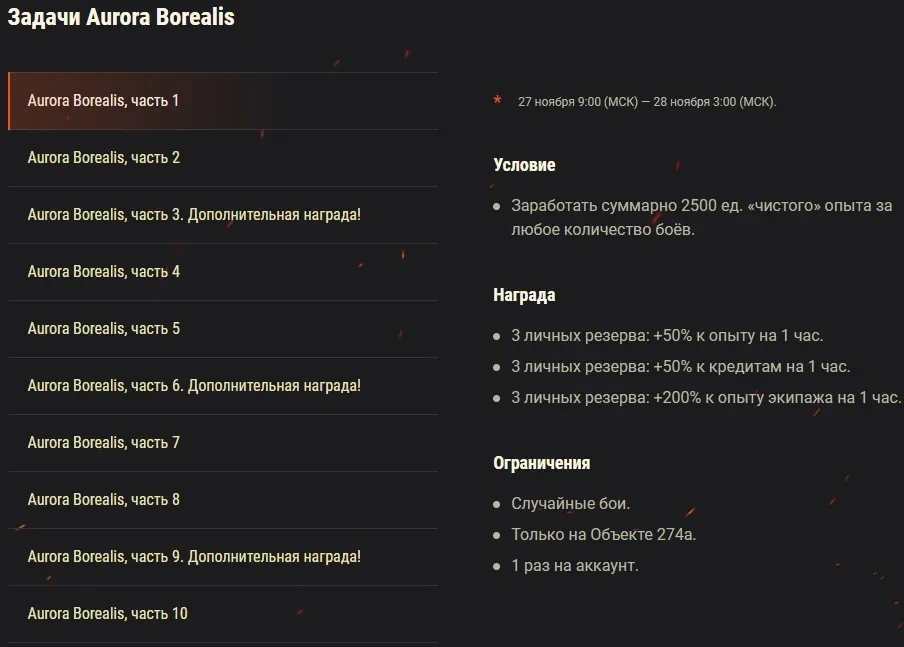Open the "Aurora Borealis, часть 2" tab
Viewport: 904px width, 647px height.
pos(104,158)
